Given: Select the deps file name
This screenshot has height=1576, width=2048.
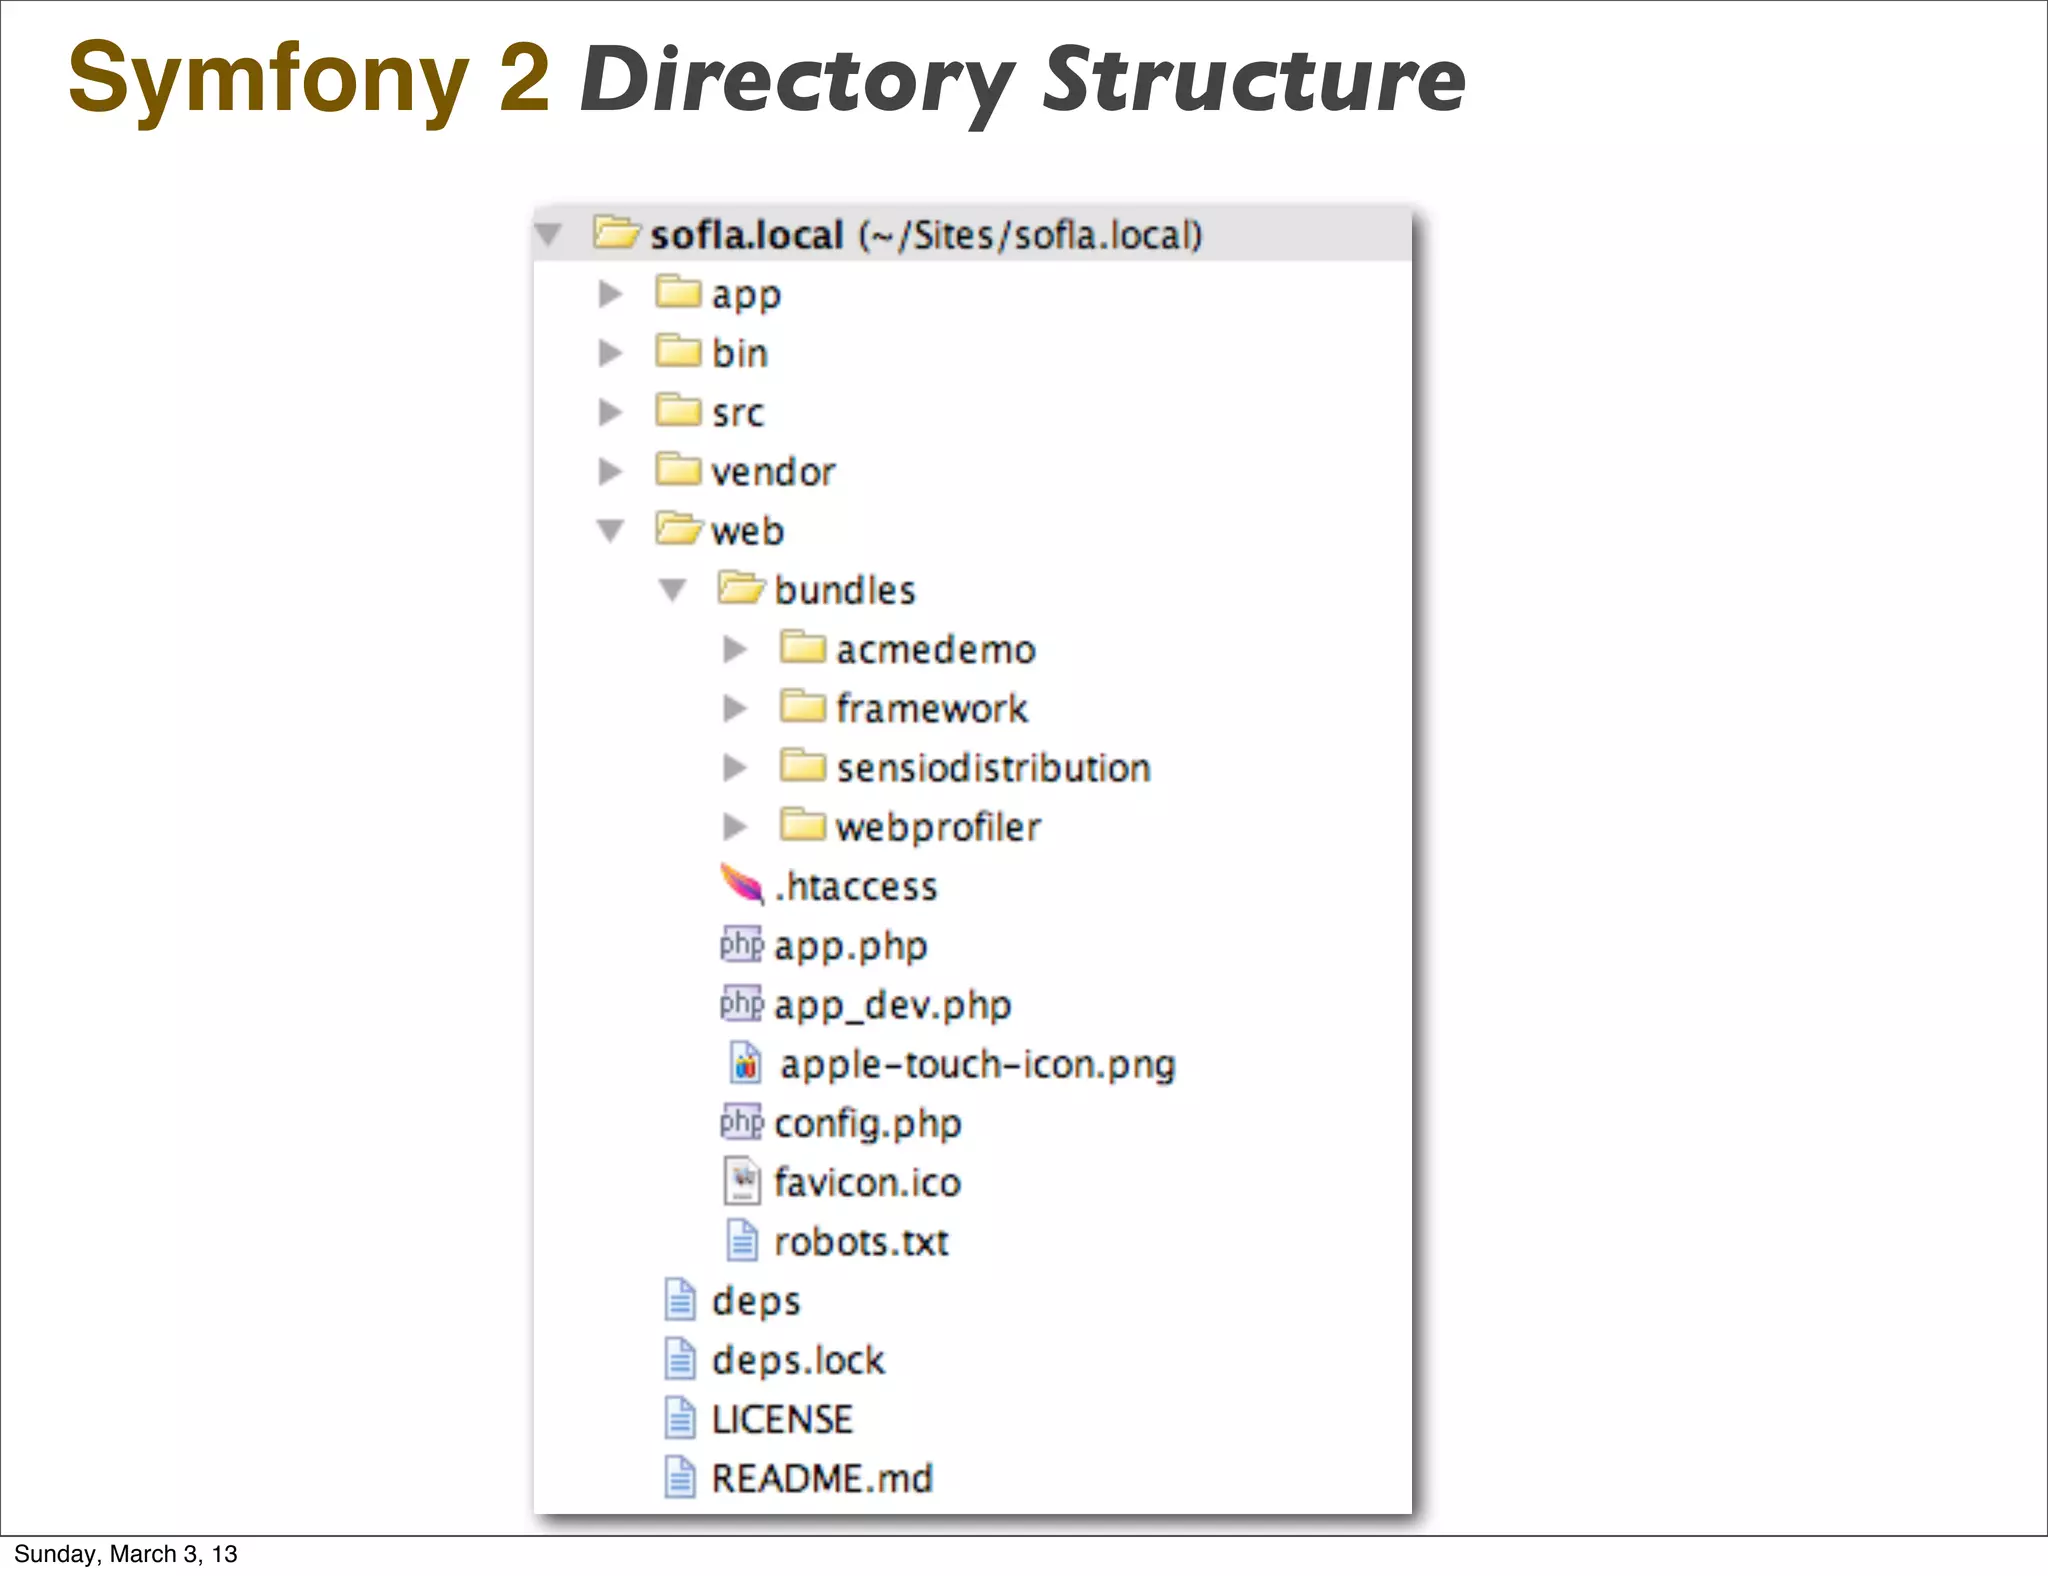Looking at the screenshot, I should [x=756, y=1302].
